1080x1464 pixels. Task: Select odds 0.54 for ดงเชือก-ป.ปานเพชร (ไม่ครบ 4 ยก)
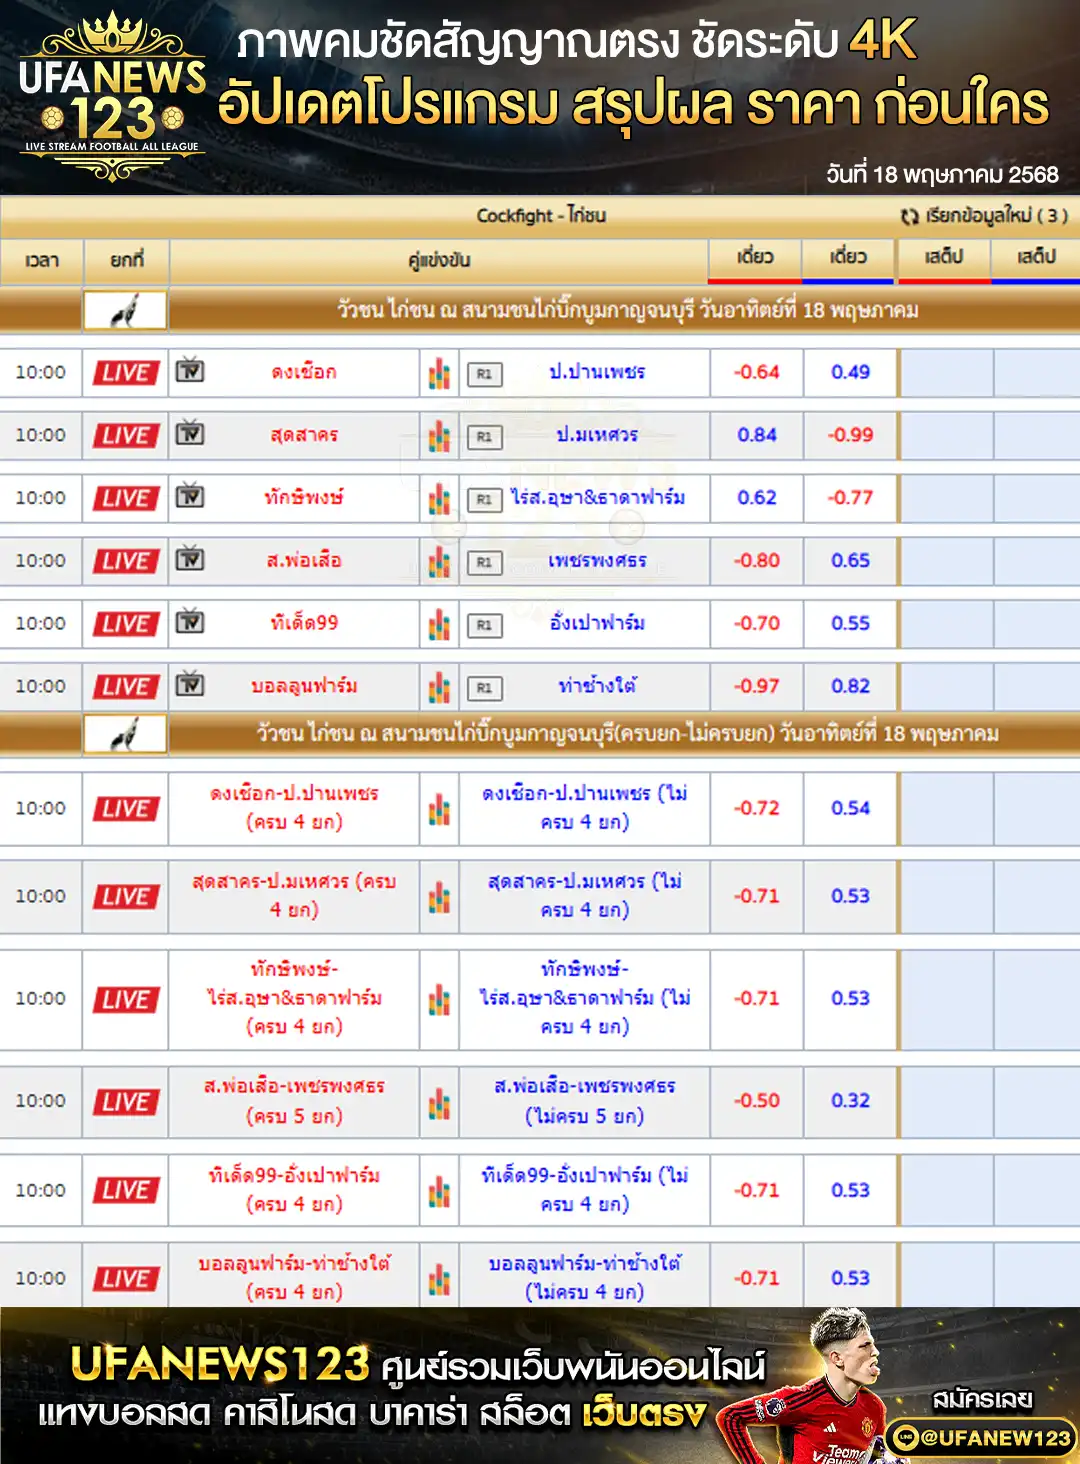(x=850, y=808)
